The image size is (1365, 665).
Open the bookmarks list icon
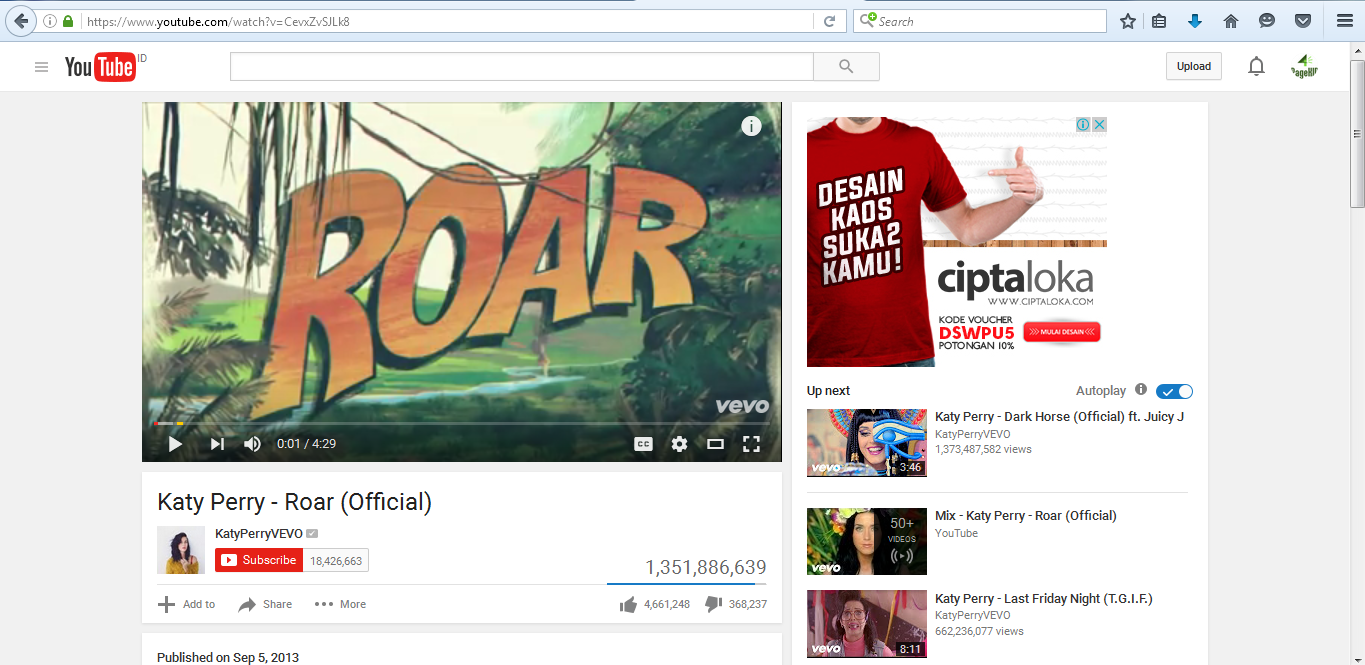point(1160,21)
